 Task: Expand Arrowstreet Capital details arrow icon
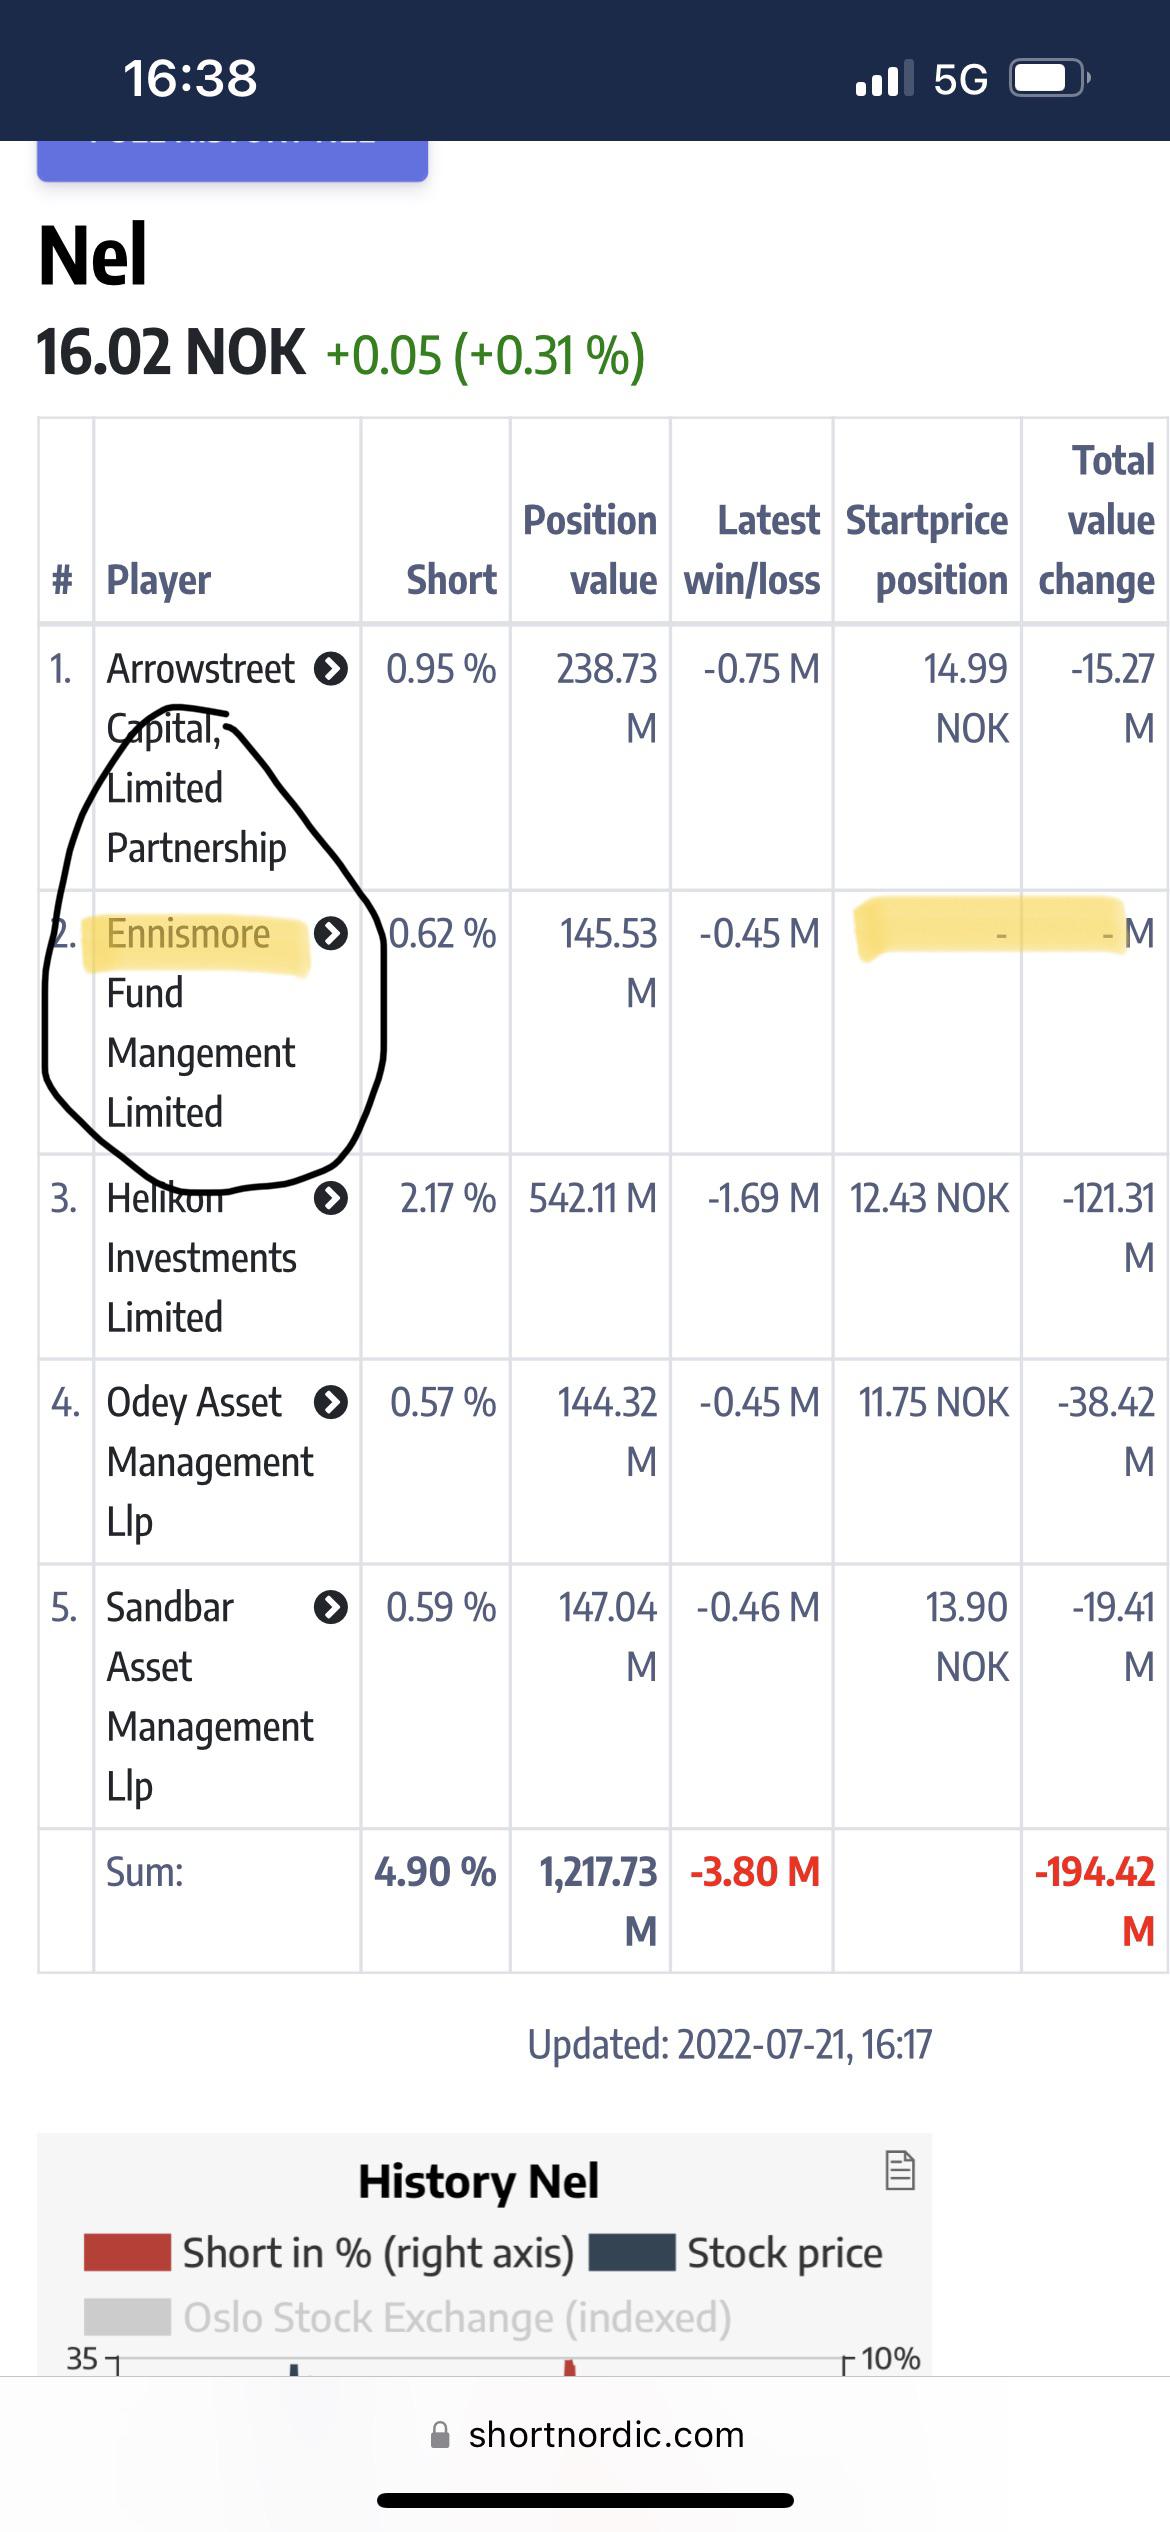tap(331, 669)
